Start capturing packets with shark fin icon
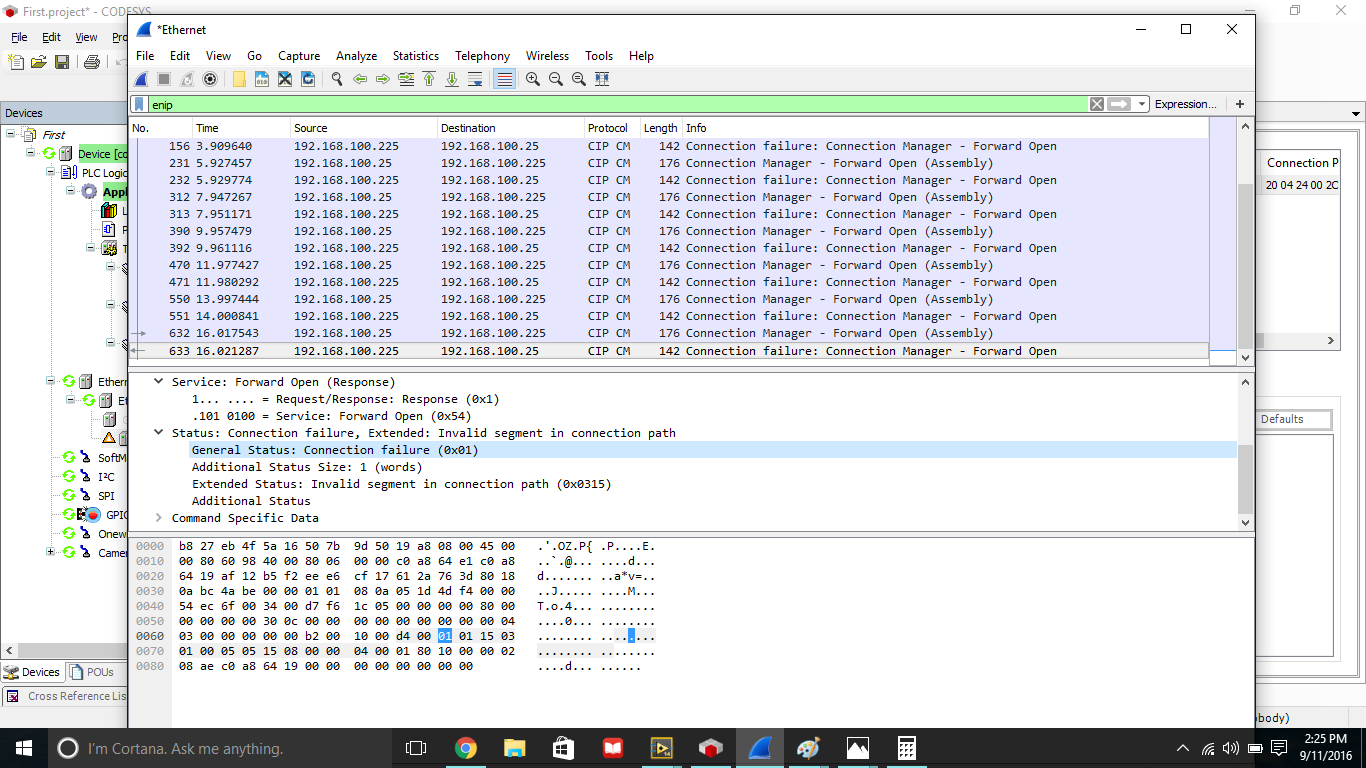 pyautogui.click(x=142, y=79)
